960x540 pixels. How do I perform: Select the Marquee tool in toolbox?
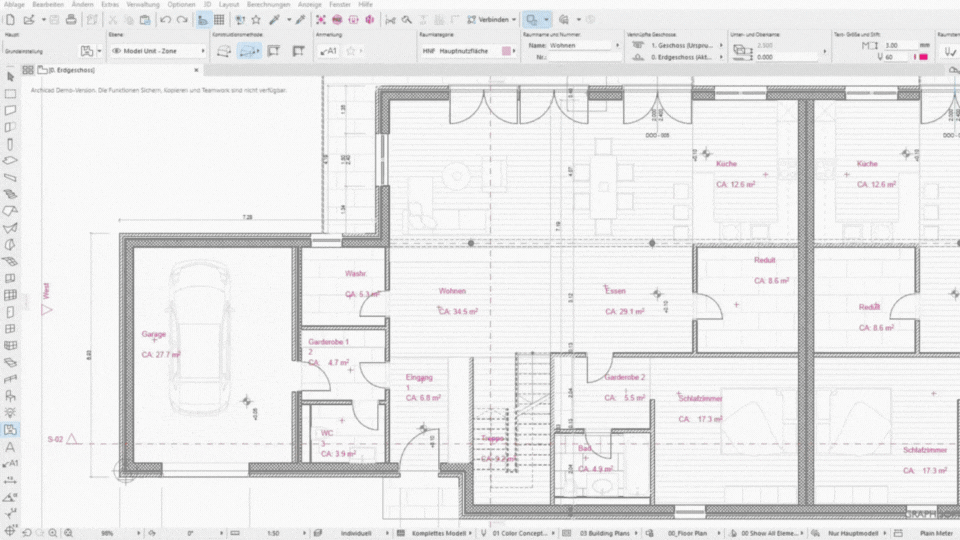coord(10,94)
